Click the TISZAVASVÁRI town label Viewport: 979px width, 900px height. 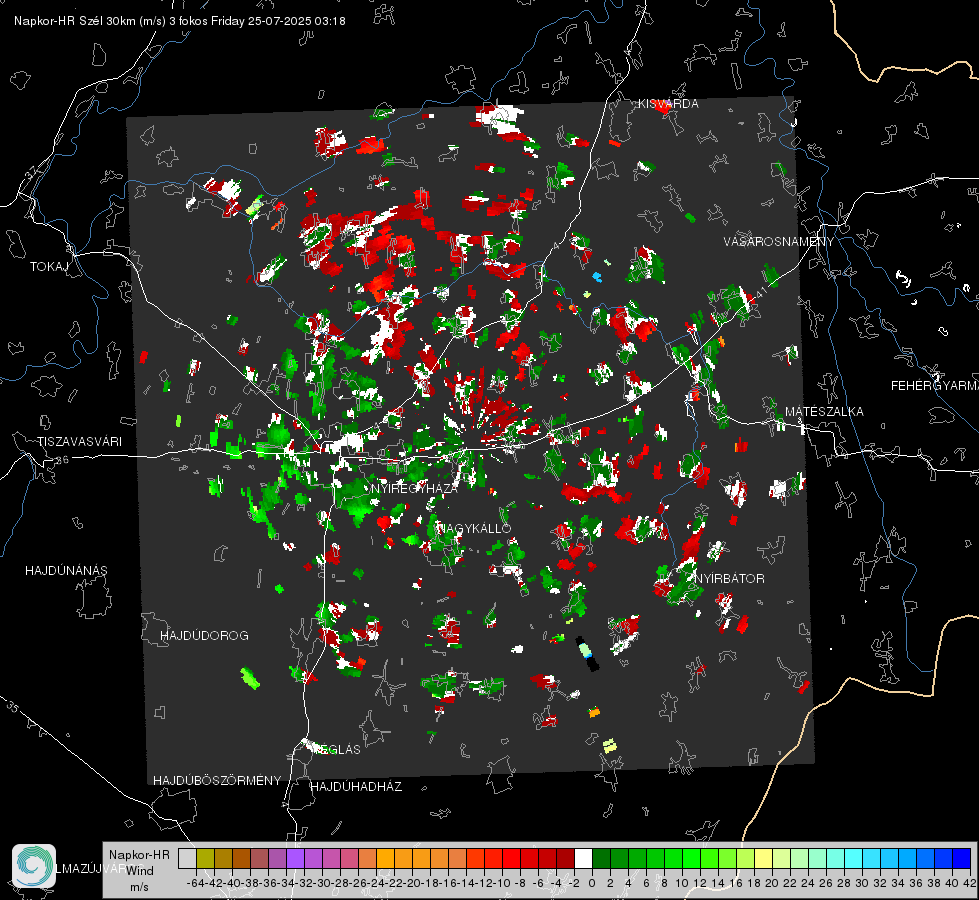79,442
